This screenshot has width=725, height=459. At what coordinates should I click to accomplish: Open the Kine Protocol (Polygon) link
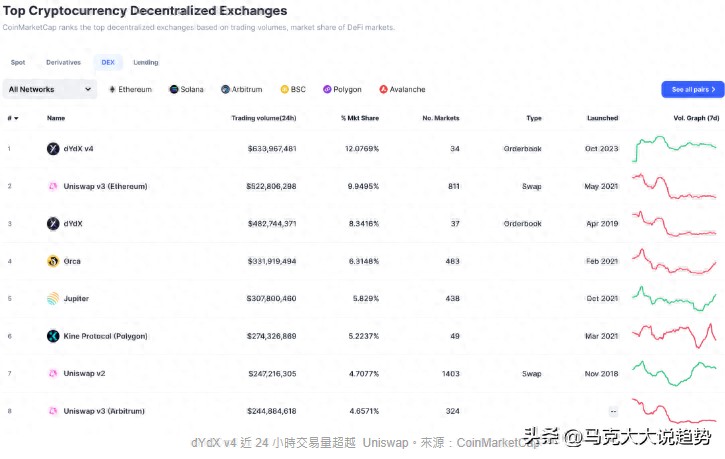click(x=105, y=336)
